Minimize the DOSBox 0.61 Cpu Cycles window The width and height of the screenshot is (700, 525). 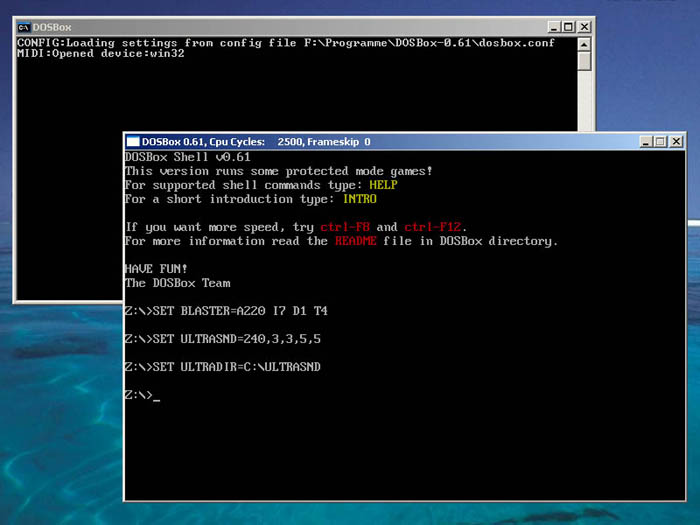pos(646,142)
